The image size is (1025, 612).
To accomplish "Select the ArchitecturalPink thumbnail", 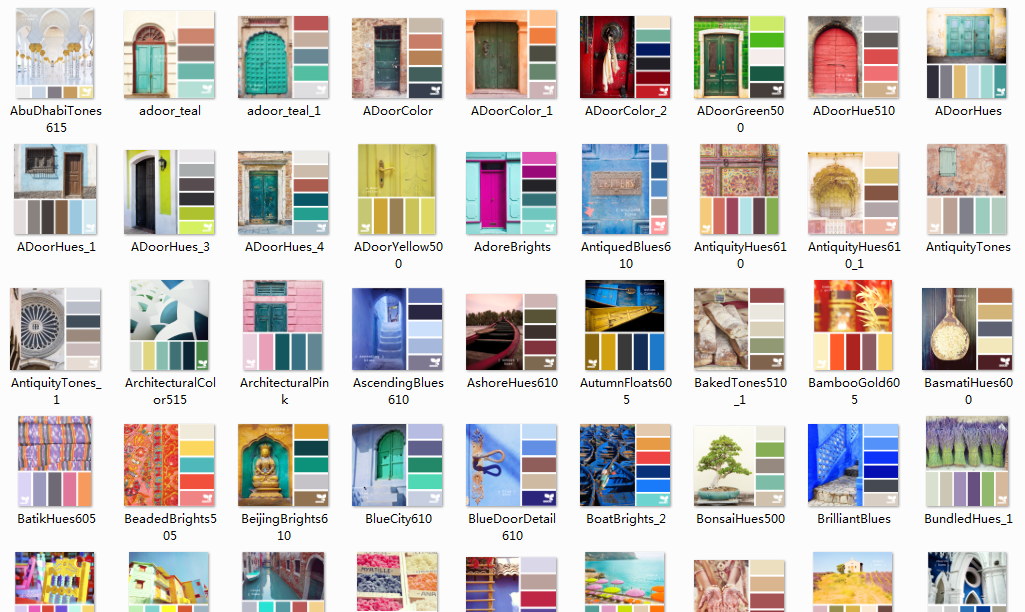I will pos(283,325).
